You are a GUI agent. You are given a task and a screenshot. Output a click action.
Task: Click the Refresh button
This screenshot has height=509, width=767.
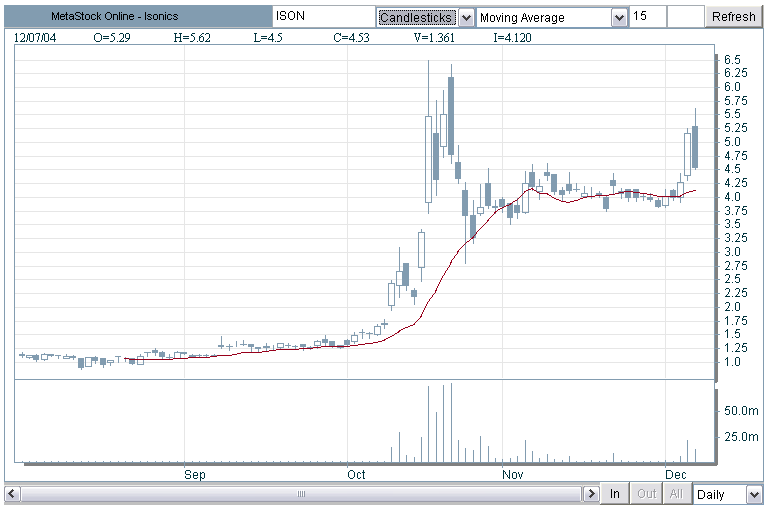tap(733, 17)
